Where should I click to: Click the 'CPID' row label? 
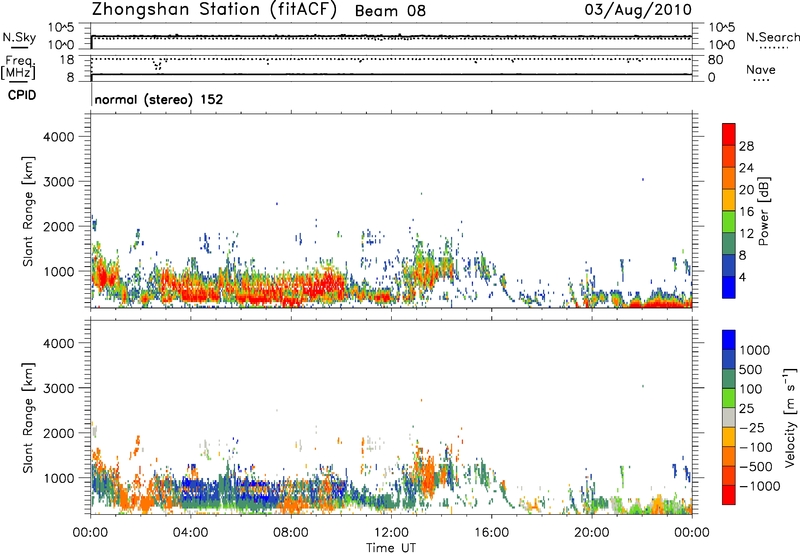click(x=22, y=95)
